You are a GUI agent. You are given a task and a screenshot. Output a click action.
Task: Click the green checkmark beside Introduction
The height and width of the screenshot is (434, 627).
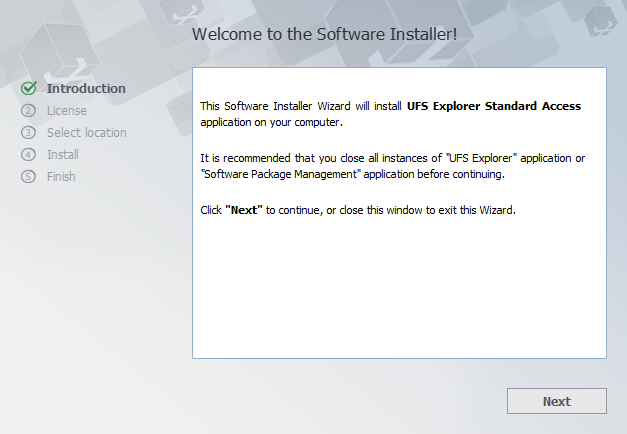[29, 88]
